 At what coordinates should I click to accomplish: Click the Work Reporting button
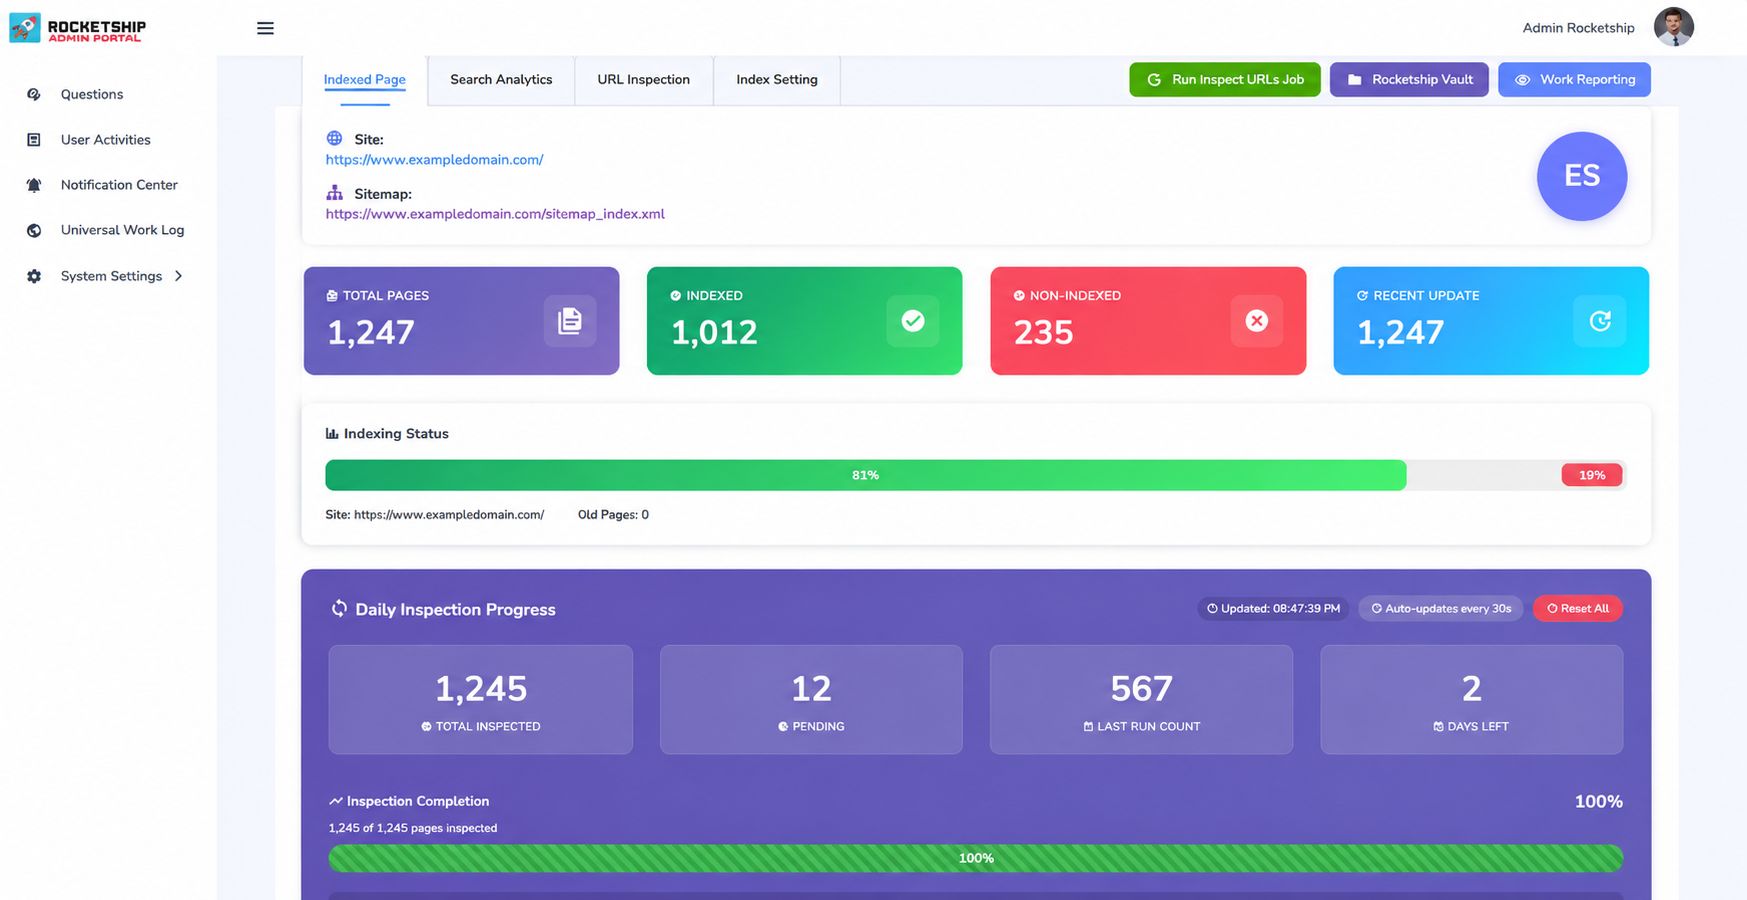[1574, 80]
